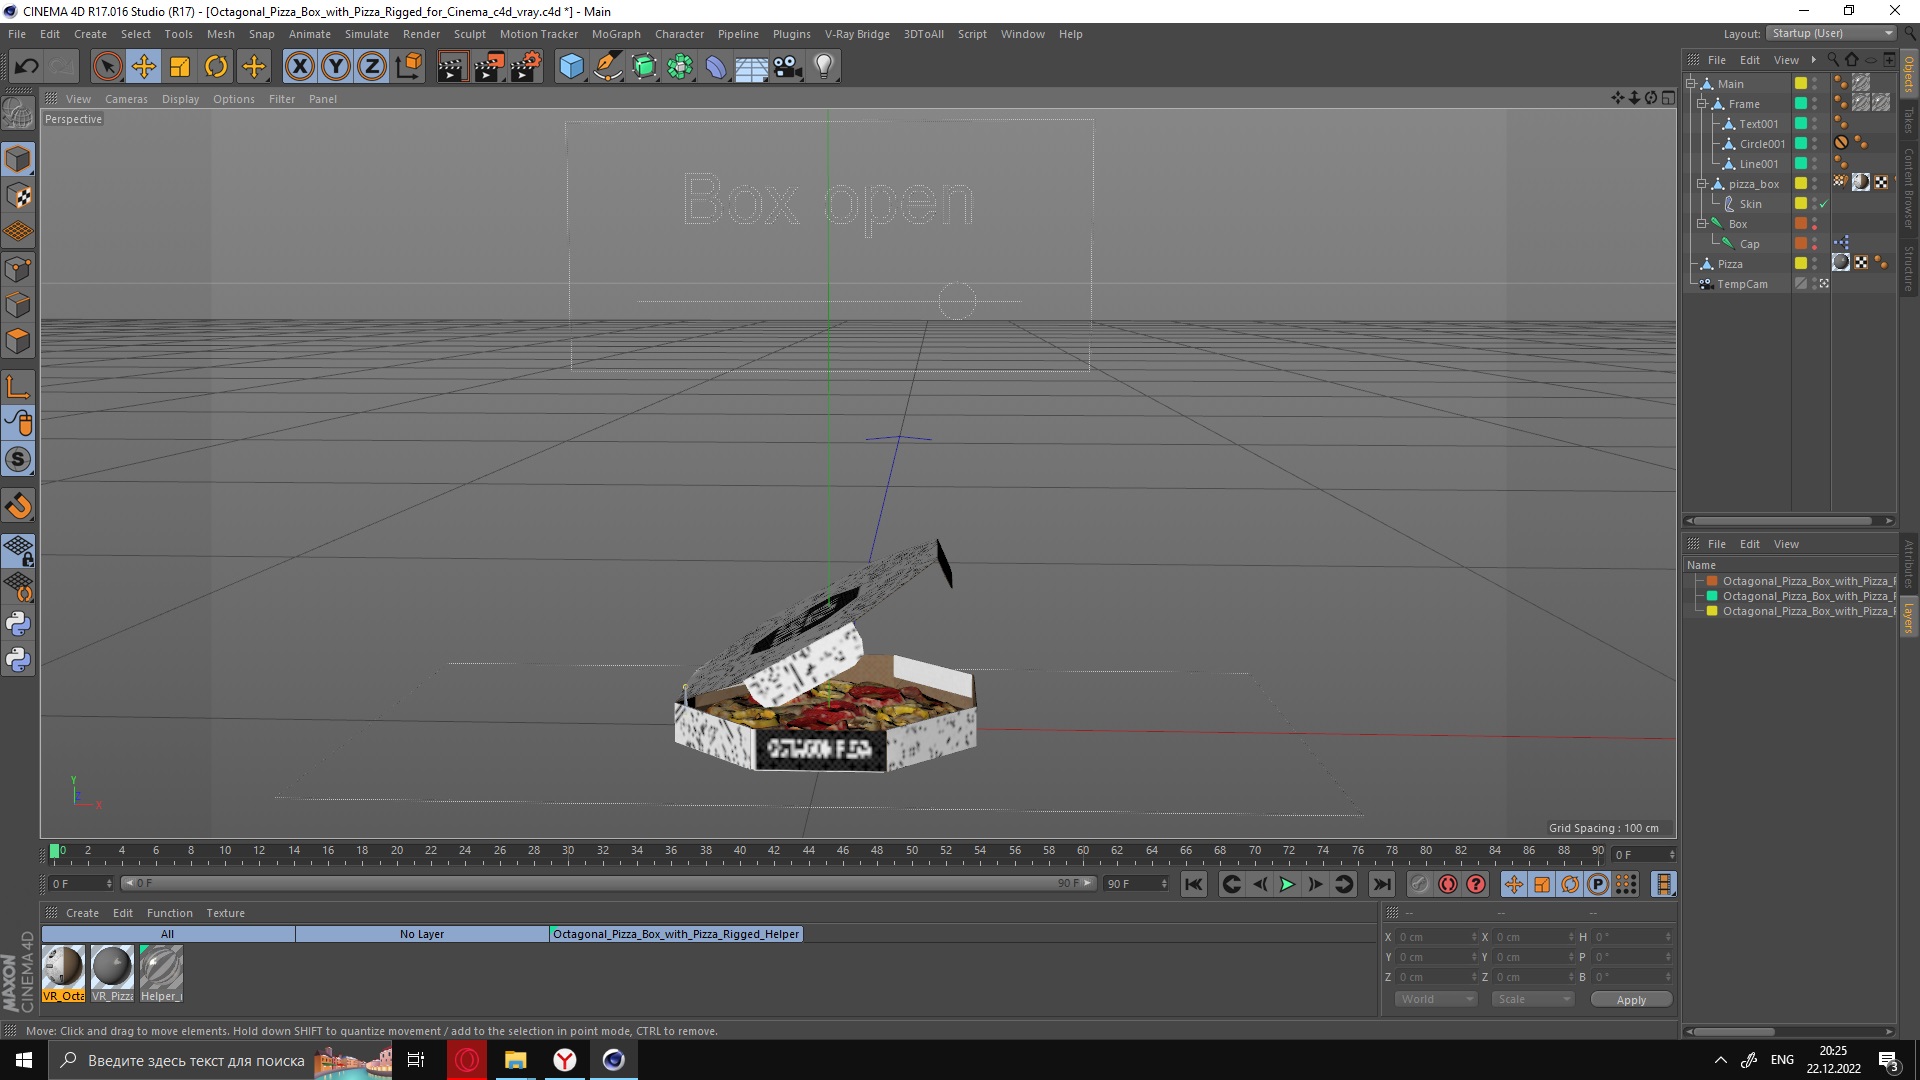This screenshot has height=1080, width=1920.
Task: Play the animation forwards
Action: click(x=1287, y=884)
